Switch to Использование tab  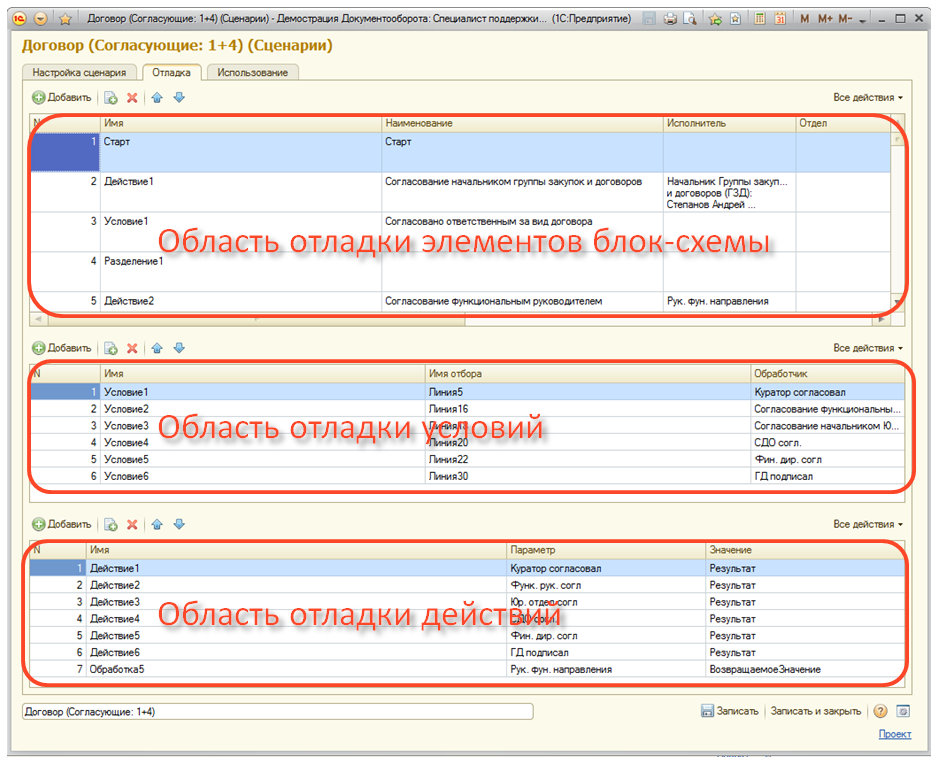point(253,73)
